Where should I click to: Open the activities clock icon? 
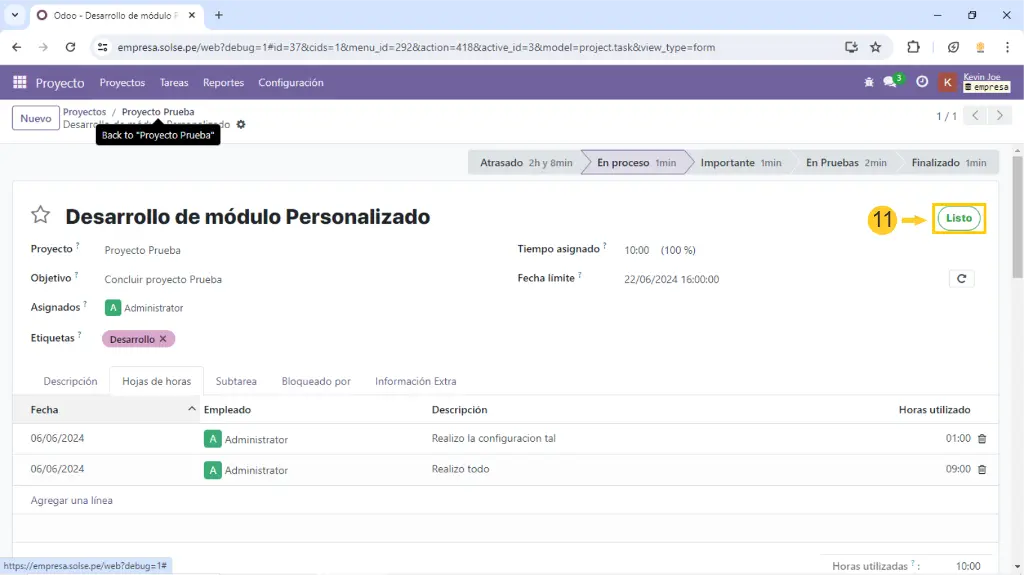pyautogui.click(x=922, y=83)
